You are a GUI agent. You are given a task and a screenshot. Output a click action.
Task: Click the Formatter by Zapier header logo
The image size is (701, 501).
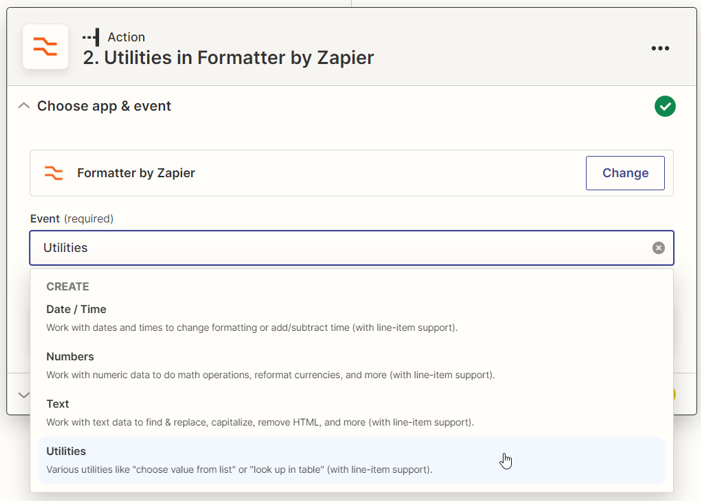tap(45, 47)
